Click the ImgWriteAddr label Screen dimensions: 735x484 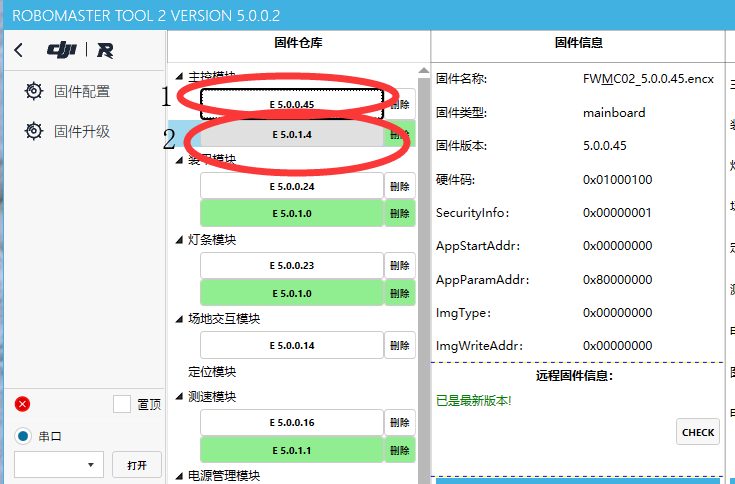click(479, 346)
